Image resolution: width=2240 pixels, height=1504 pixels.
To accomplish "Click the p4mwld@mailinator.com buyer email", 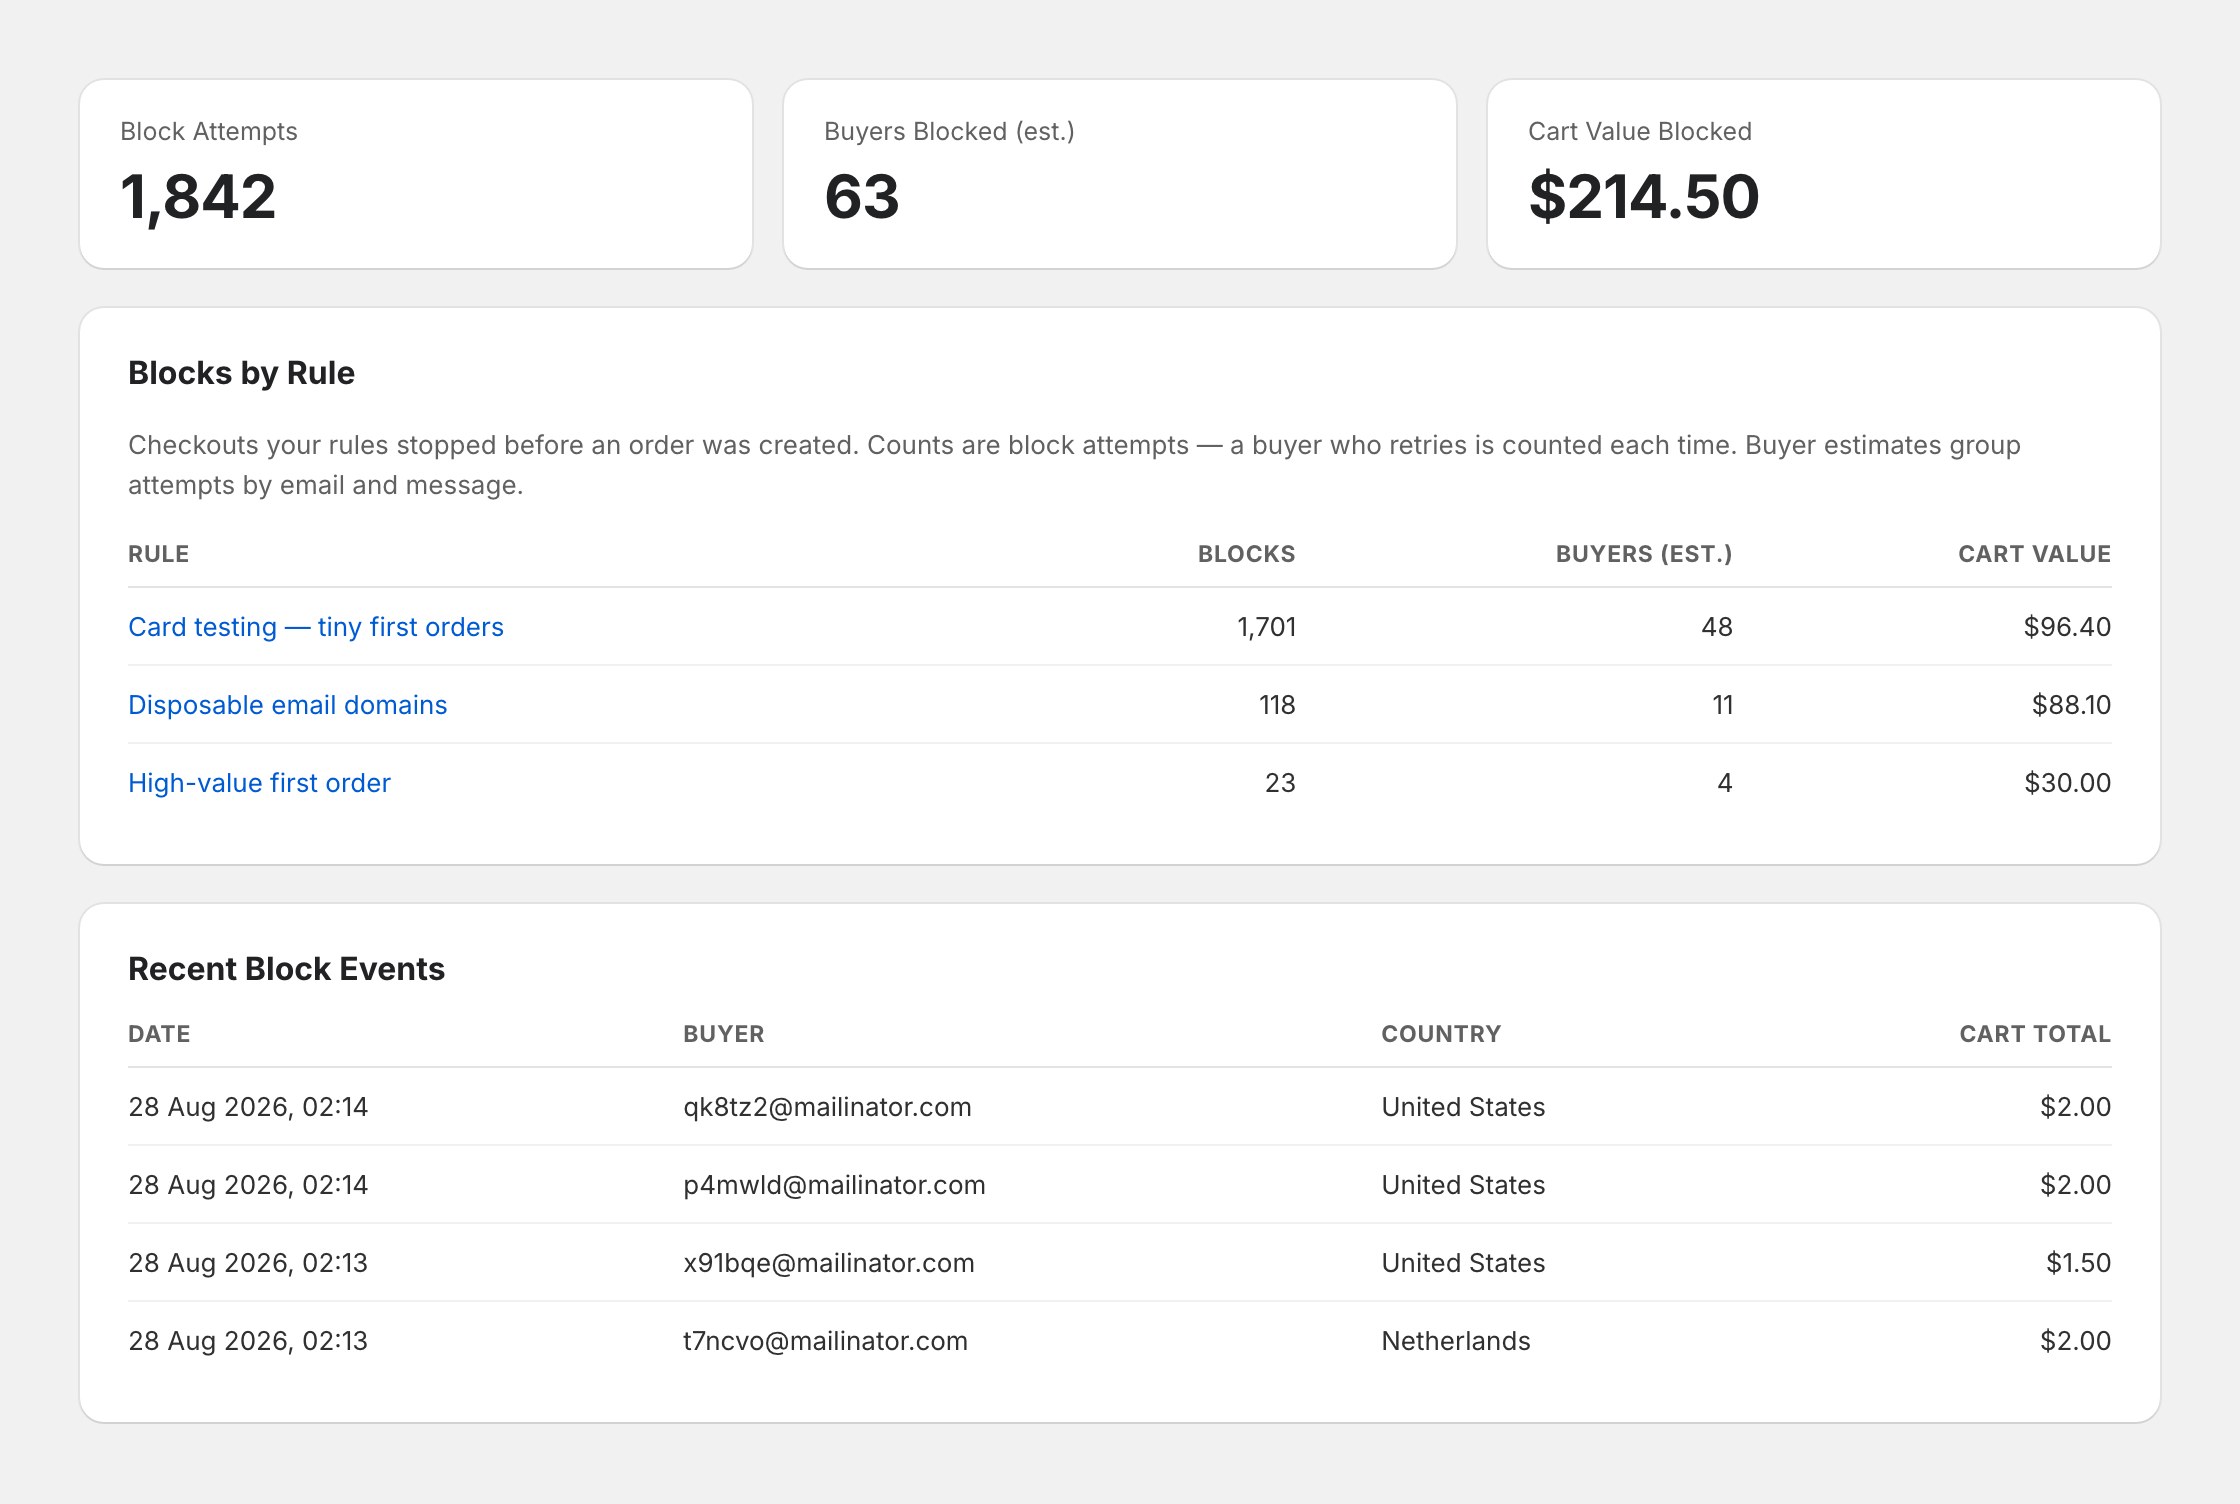I will coord(834,1185).
